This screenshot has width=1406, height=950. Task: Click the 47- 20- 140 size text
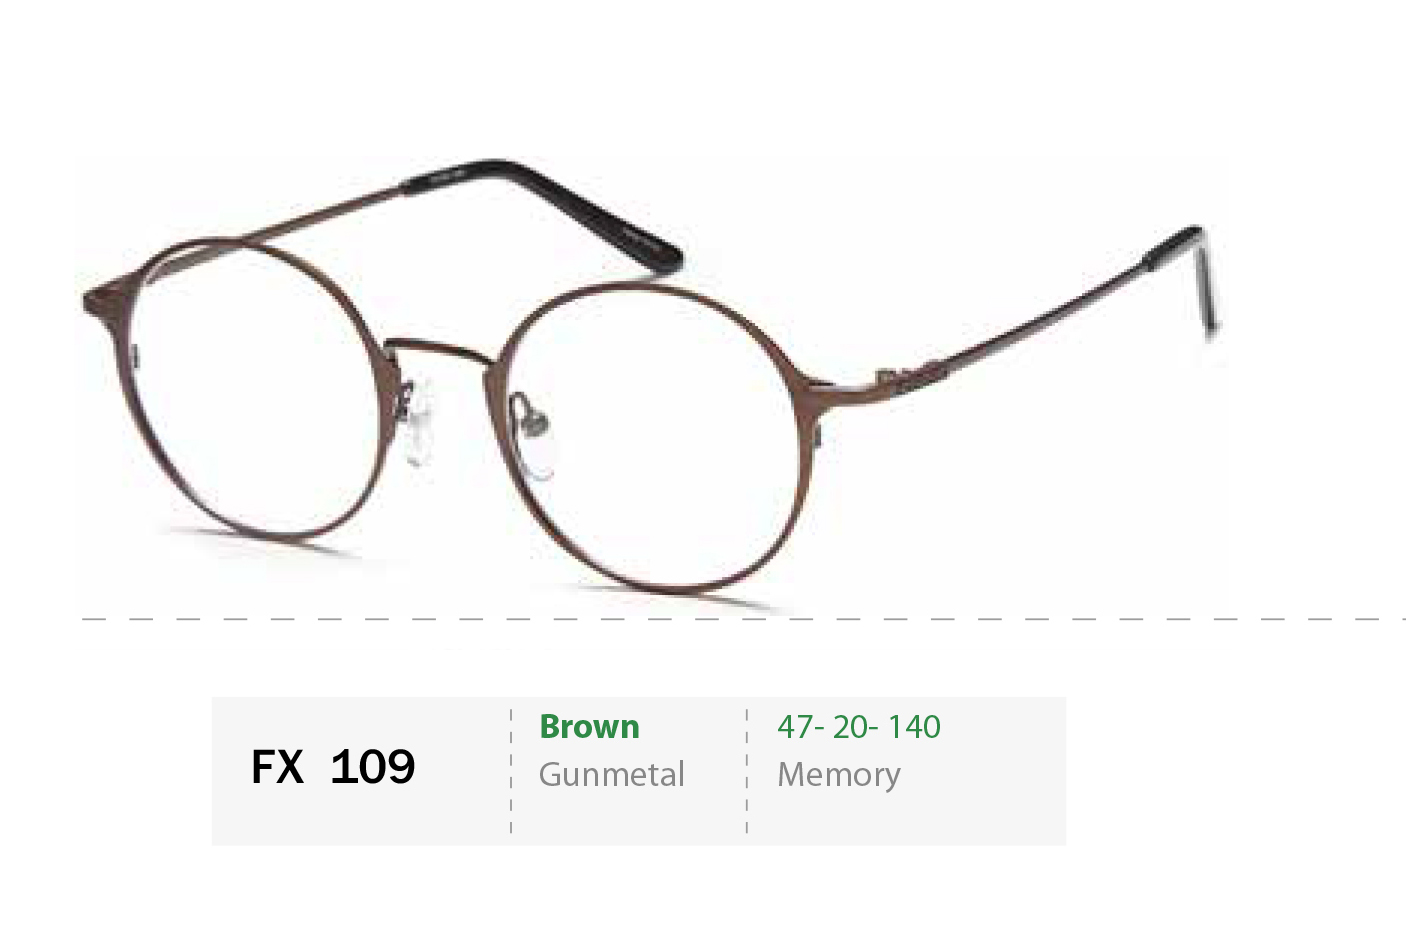point(859,727)
